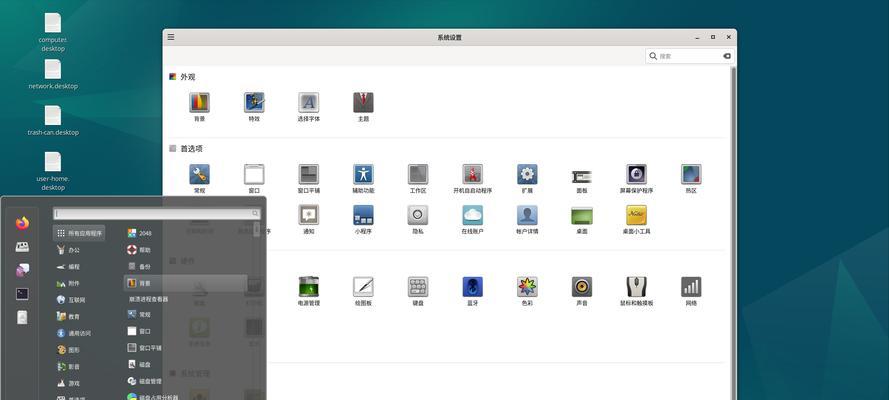Launch Firefox from the menu favorites

pyautogui.click(x=22, y=223)
